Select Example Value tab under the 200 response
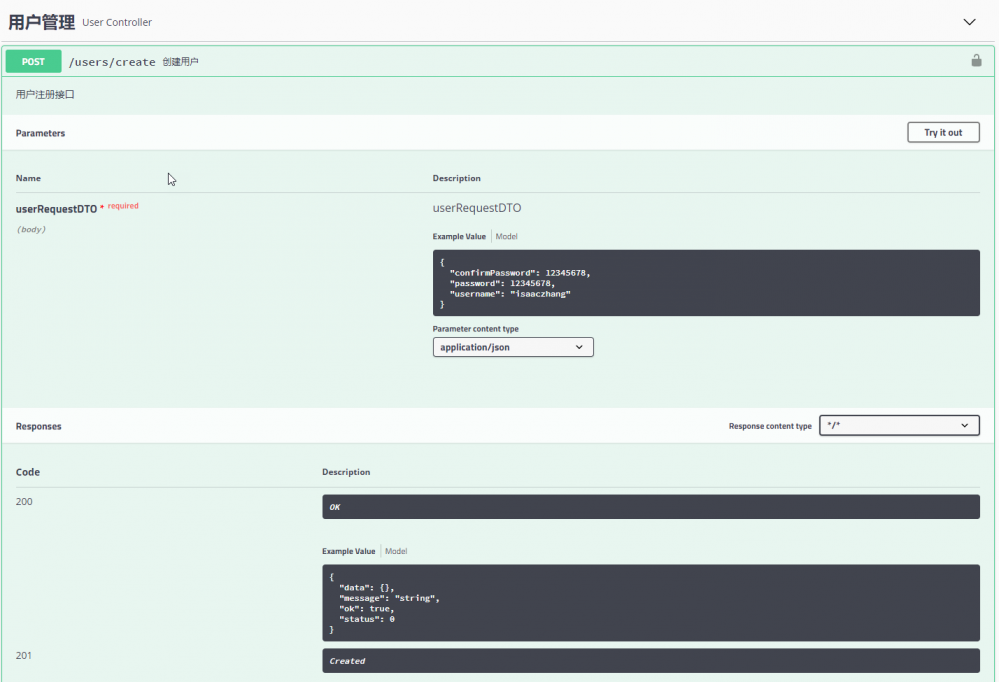Screen dimensions: 999x682 coord(348,551)
